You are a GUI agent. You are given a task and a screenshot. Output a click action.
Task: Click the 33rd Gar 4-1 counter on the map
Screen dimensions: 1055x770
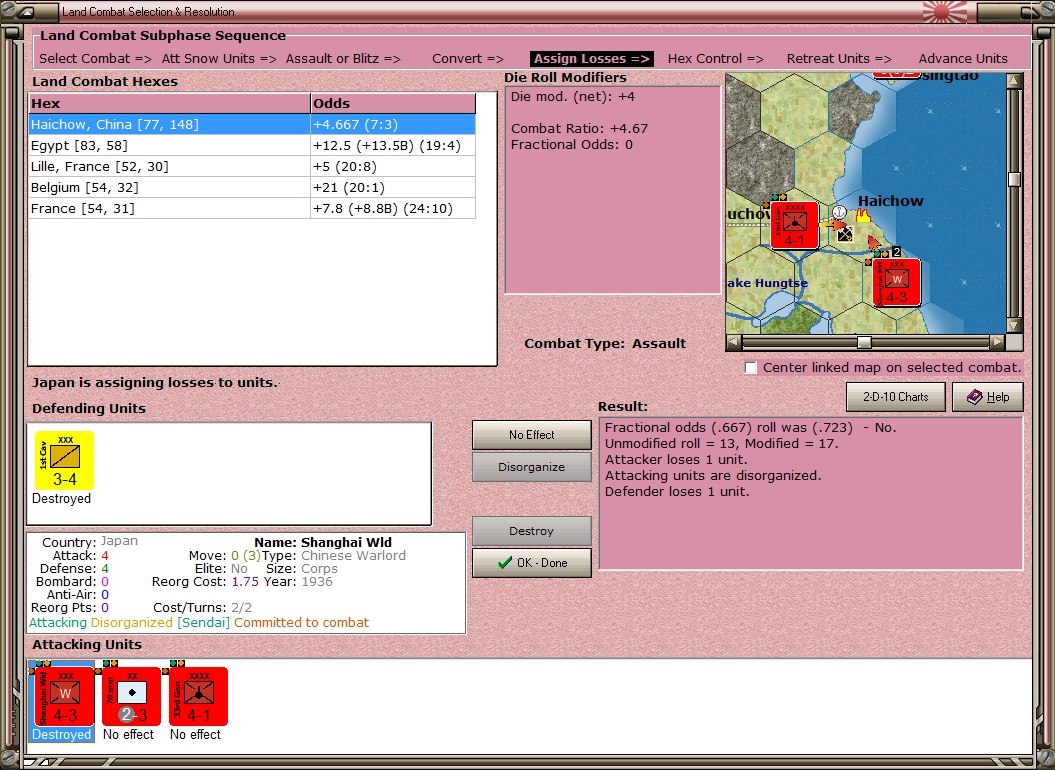(795, 225)
